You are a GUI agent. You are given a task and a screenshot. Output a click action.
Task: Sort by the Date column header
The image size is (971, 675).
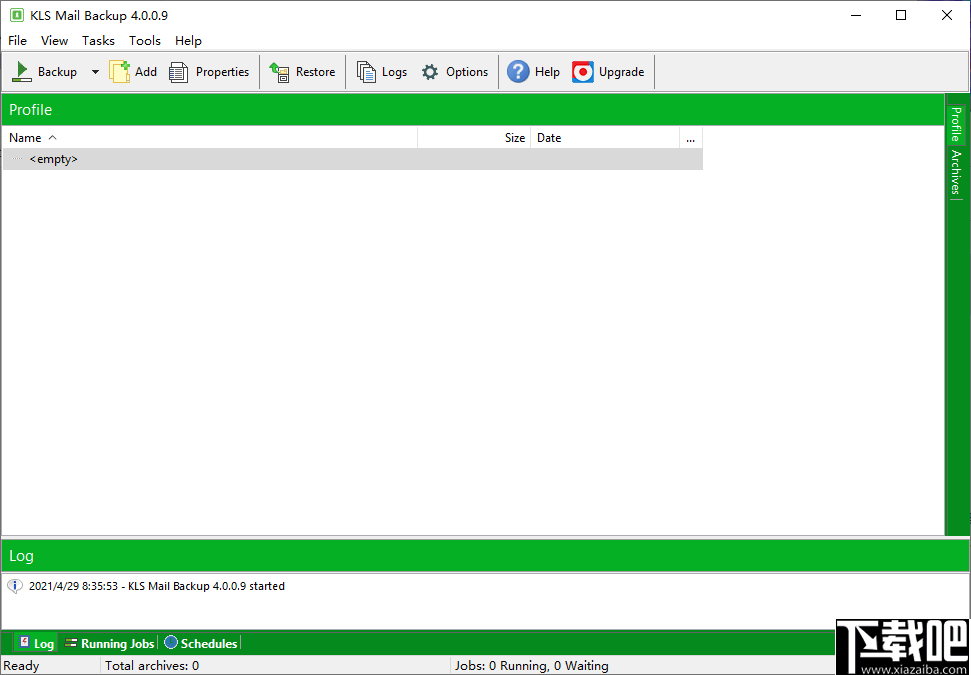[x=605, y=138]
